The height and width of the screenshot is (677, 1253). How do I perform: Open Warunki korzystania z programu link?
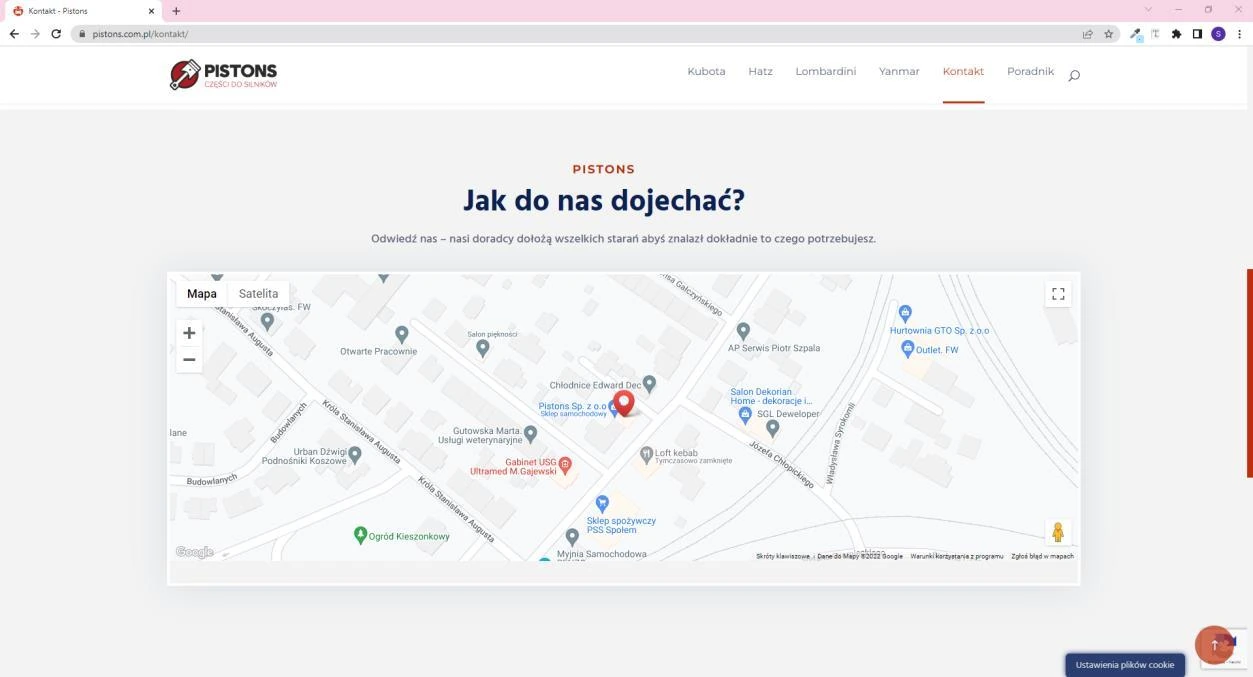(x=957, y=556)
